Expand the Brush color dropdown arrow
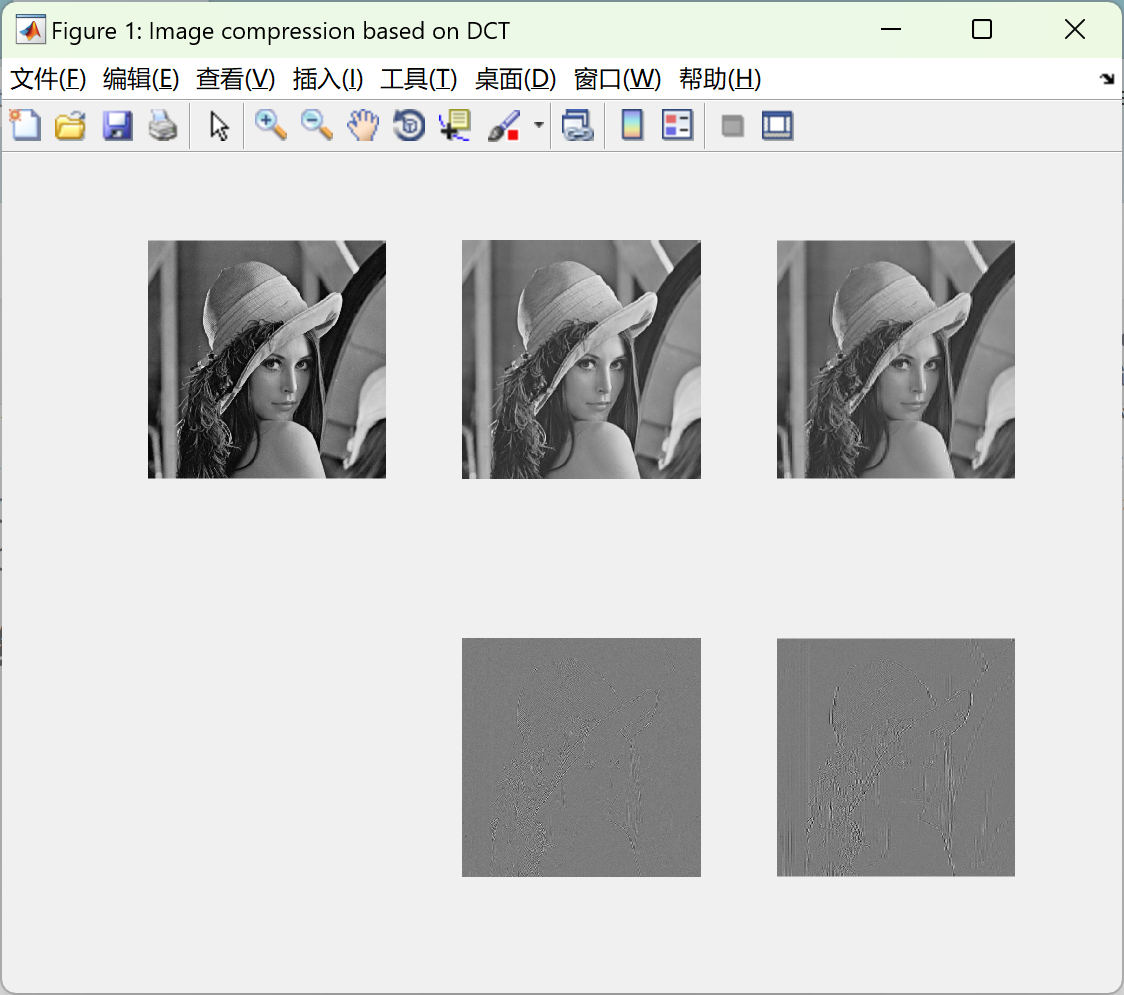The height and width of the screenshot is (995, 1124). pyautogui.click(x=538, y=125)
